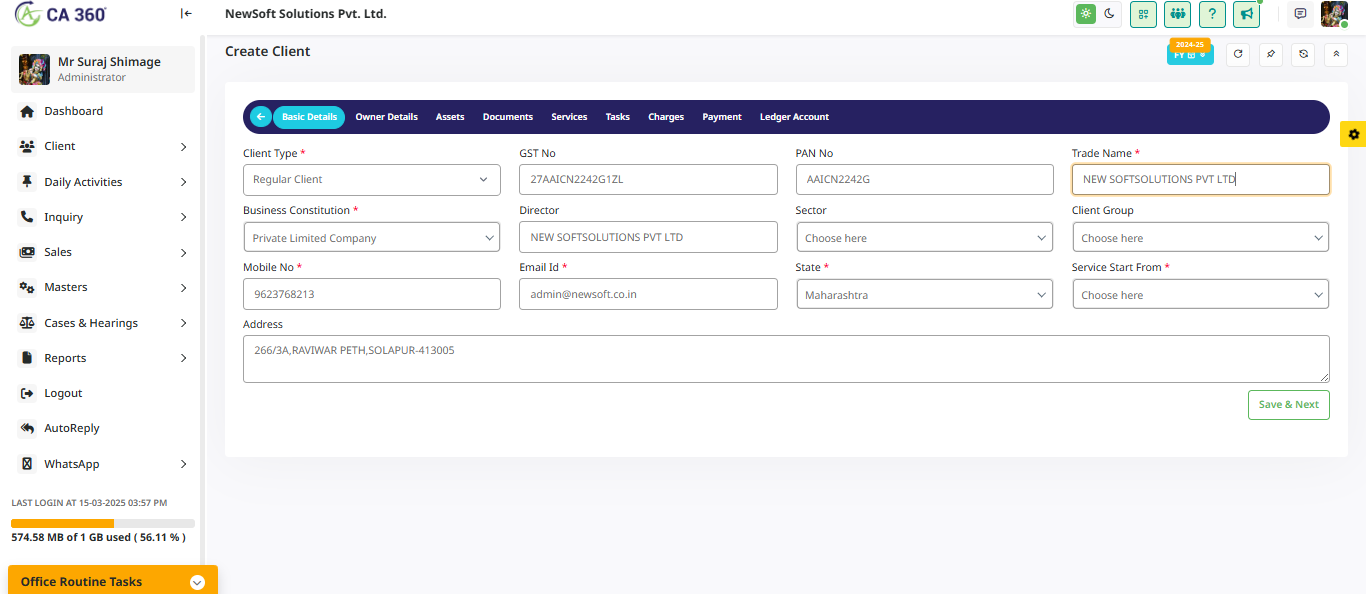Click the CA 360 logo
The height and width of the screenshot is (594, 1366).
60,14
